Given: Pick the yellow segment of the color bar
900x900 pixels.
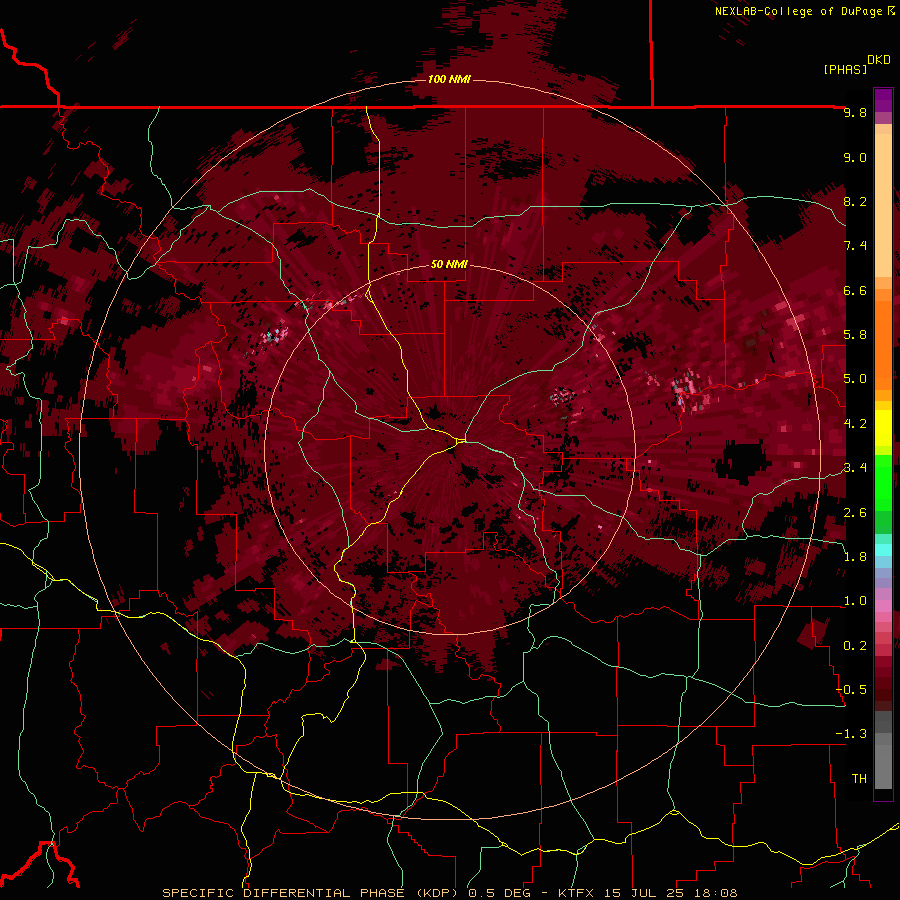Looking at the screenshot, I should 883,428.
